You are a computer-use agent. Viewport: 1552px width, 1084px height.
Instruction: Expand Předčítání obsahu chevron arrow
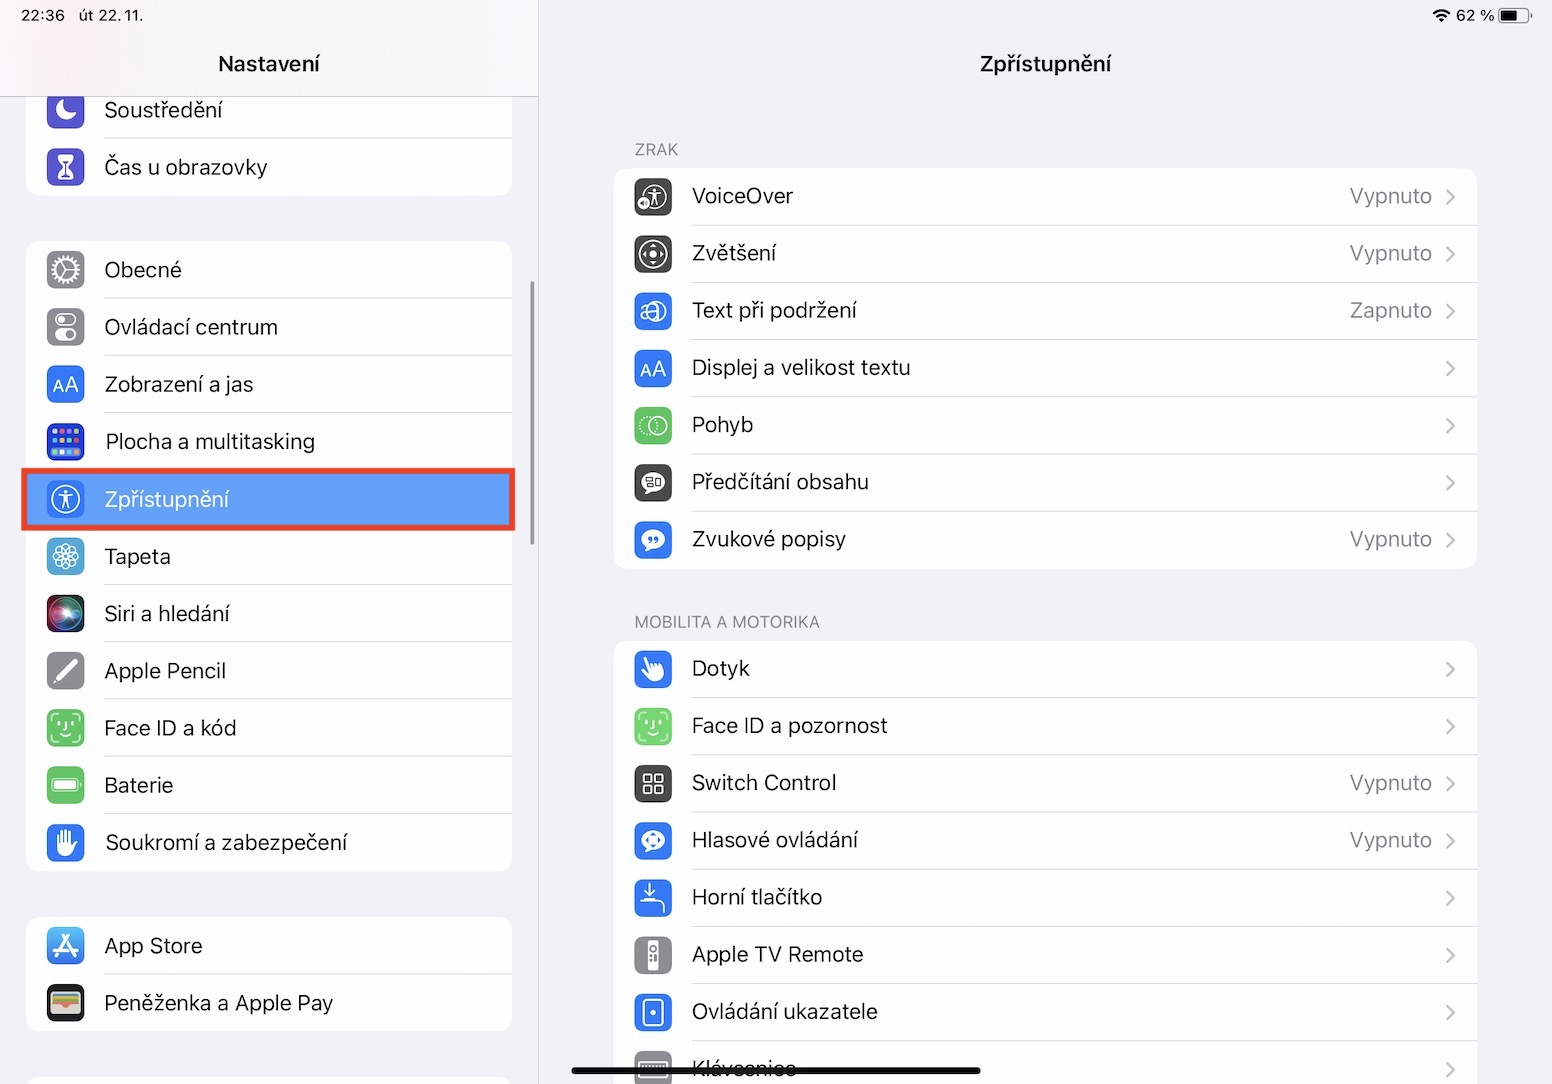pyautogui.click(x=1450, y=483)
